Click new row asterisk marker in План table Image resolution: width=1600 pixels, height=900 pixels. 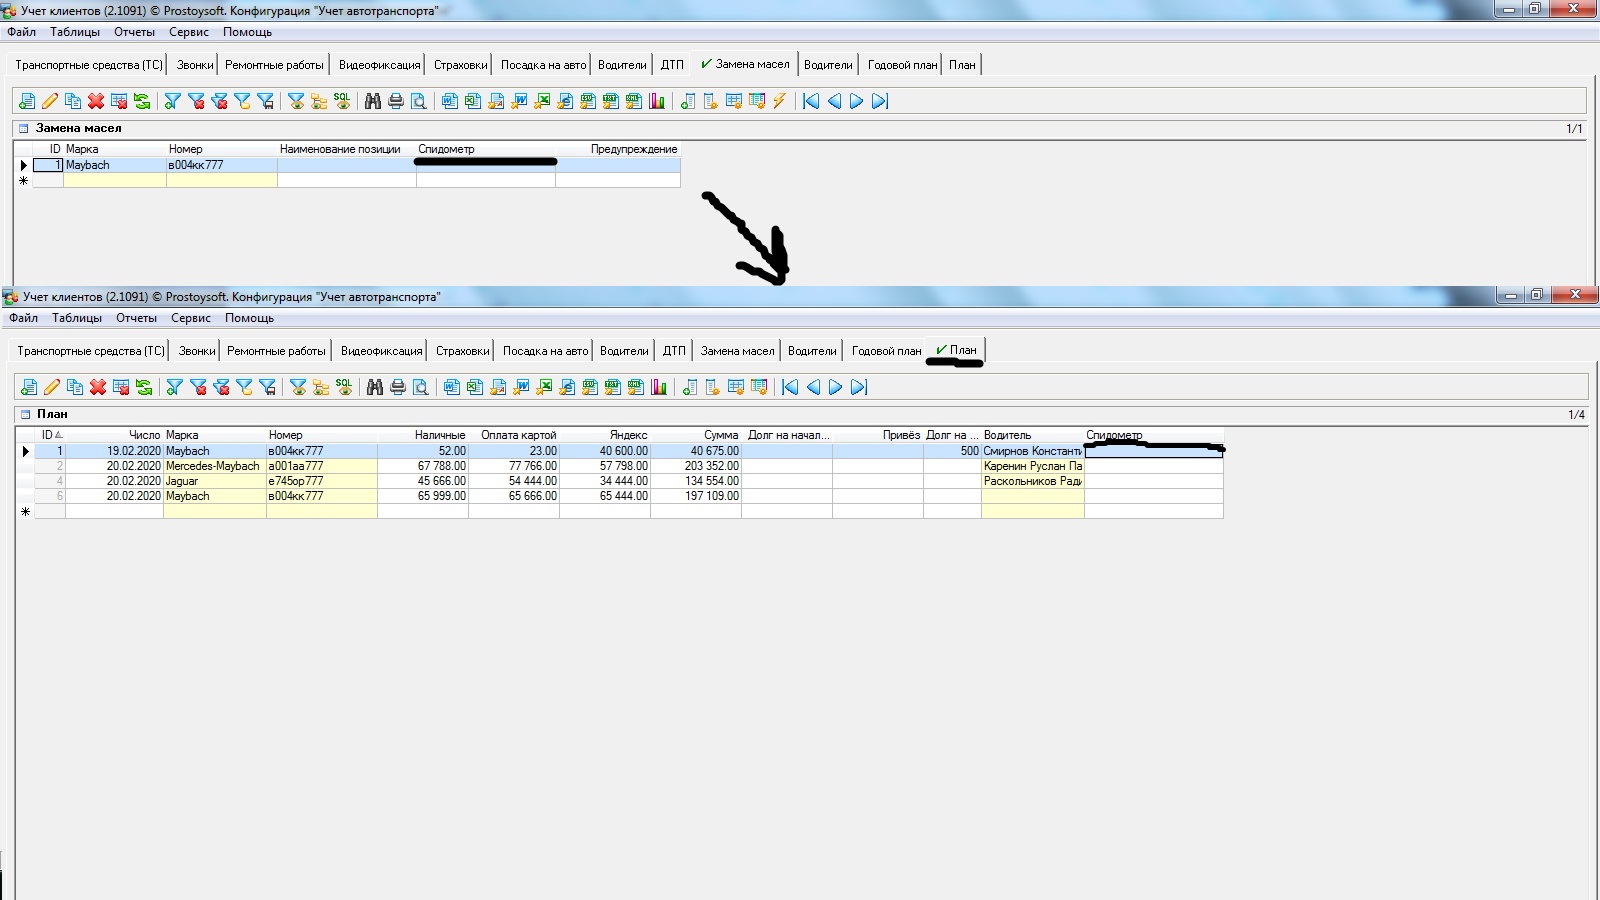(x=25, y=512)
